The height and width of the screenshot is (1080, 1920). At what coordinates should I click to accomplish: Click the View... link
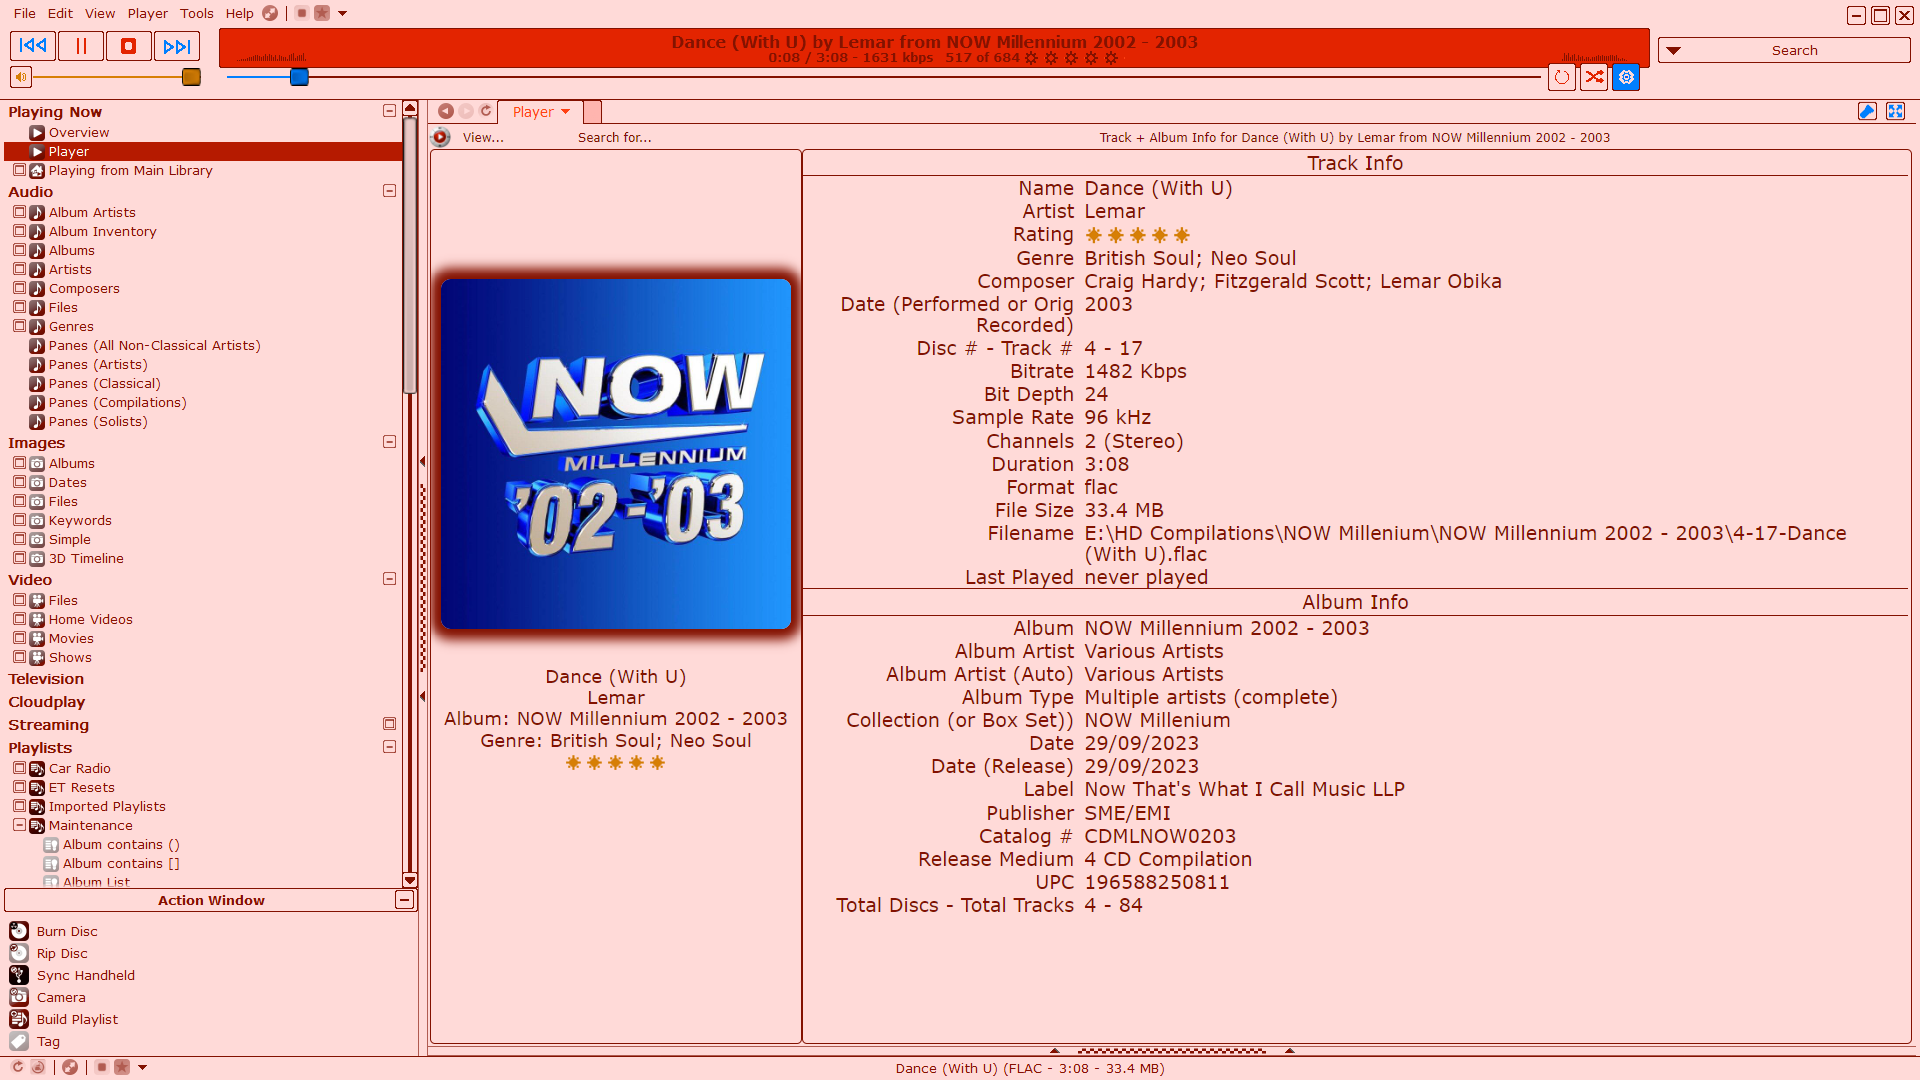pyautogui.click(x=483, y=137)
